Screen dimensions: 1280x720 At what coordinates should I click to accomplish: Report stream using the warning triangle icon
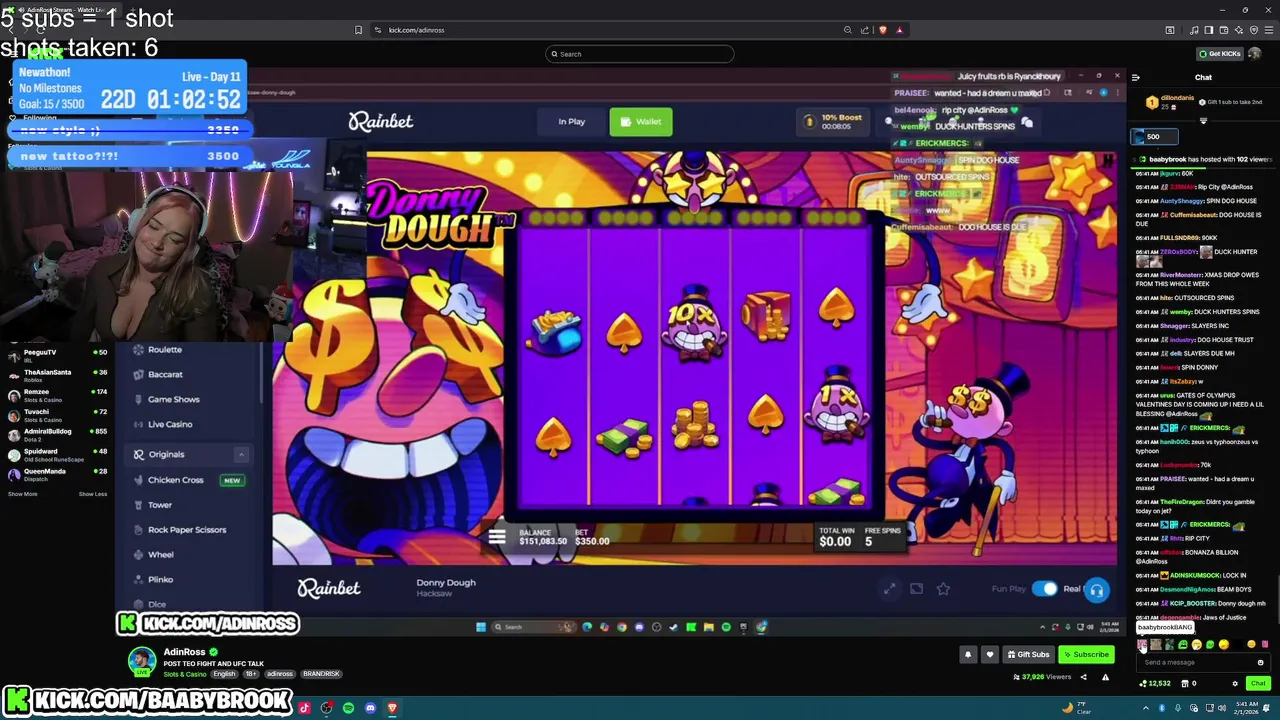(1105, 677)
